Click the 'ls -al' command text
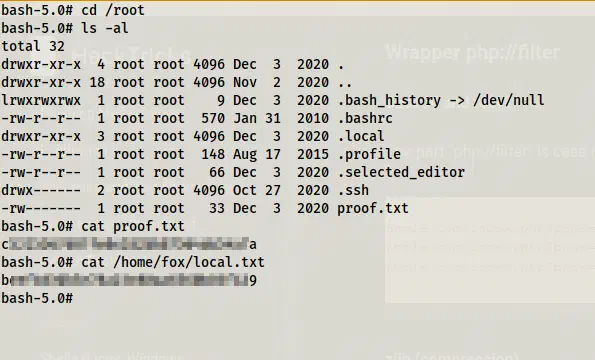 105,28
